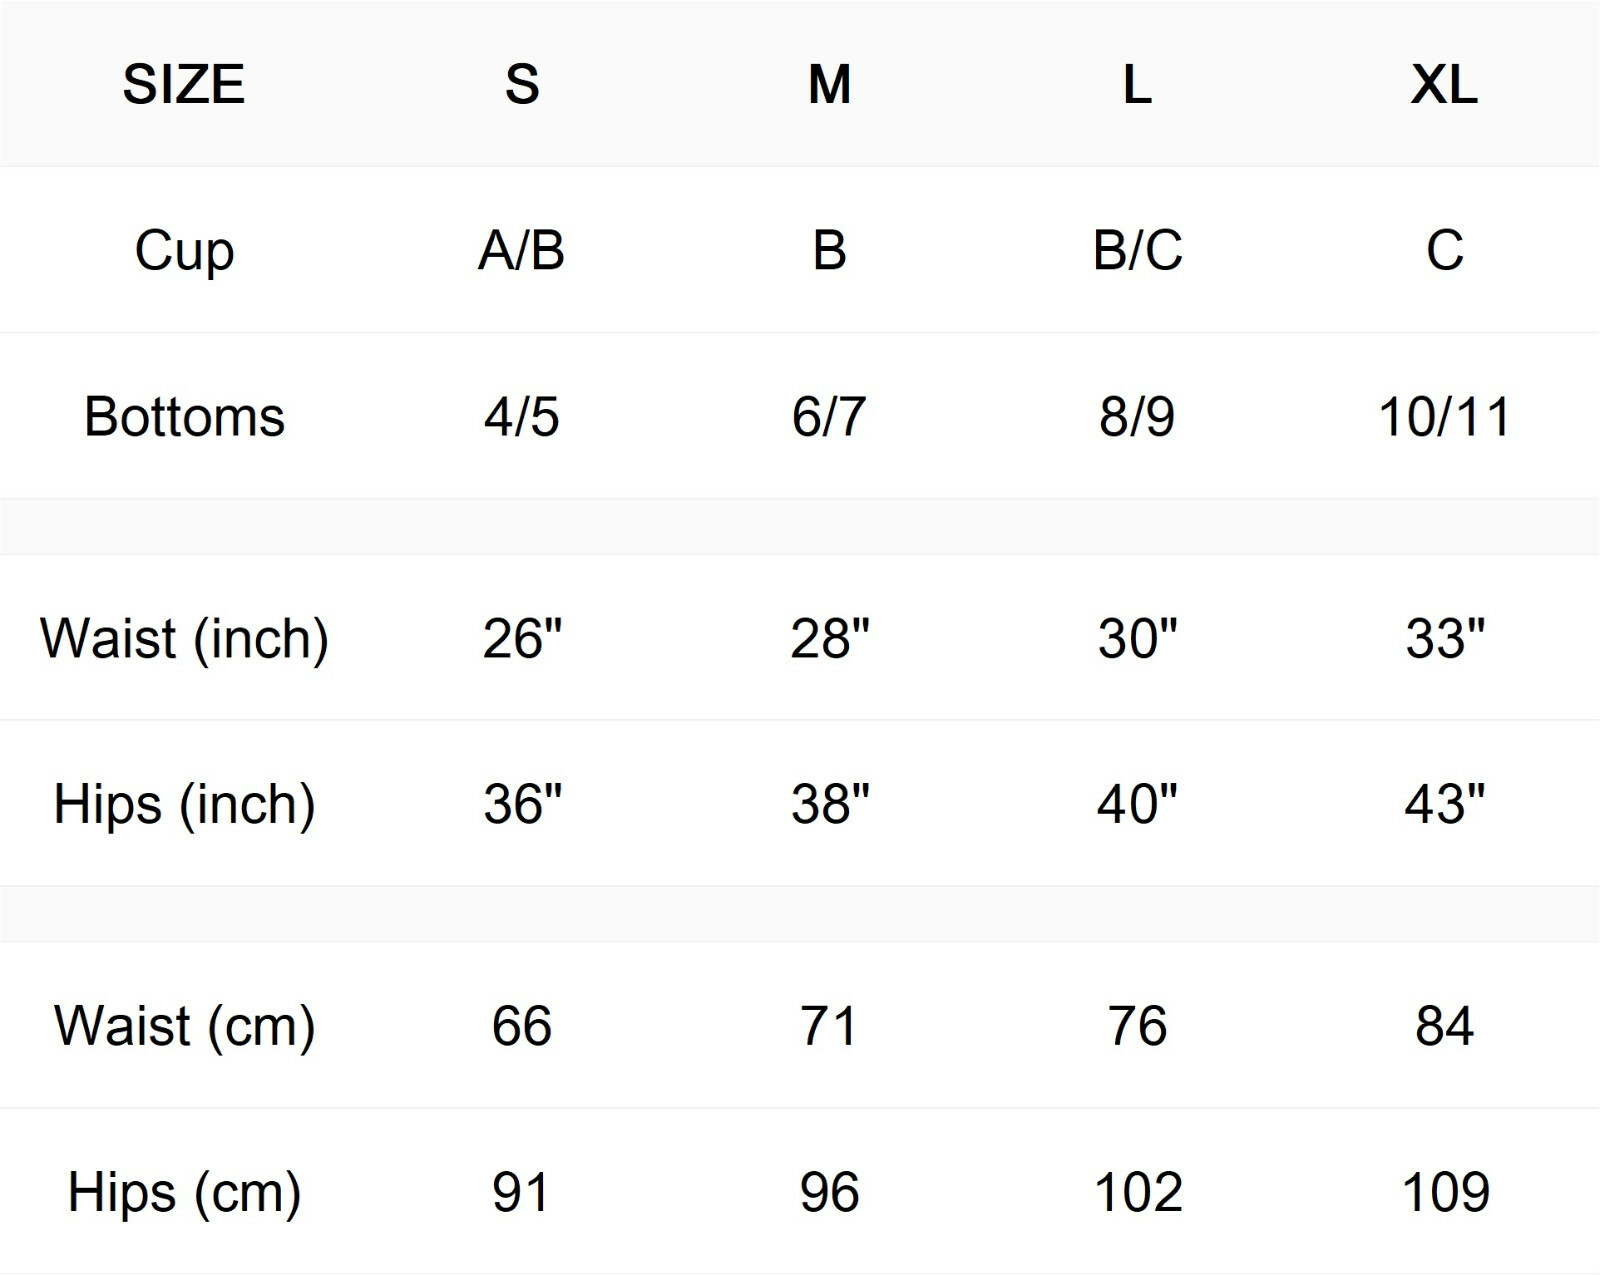Click the Waist (cm) row label

click(x=184, y=1026)
